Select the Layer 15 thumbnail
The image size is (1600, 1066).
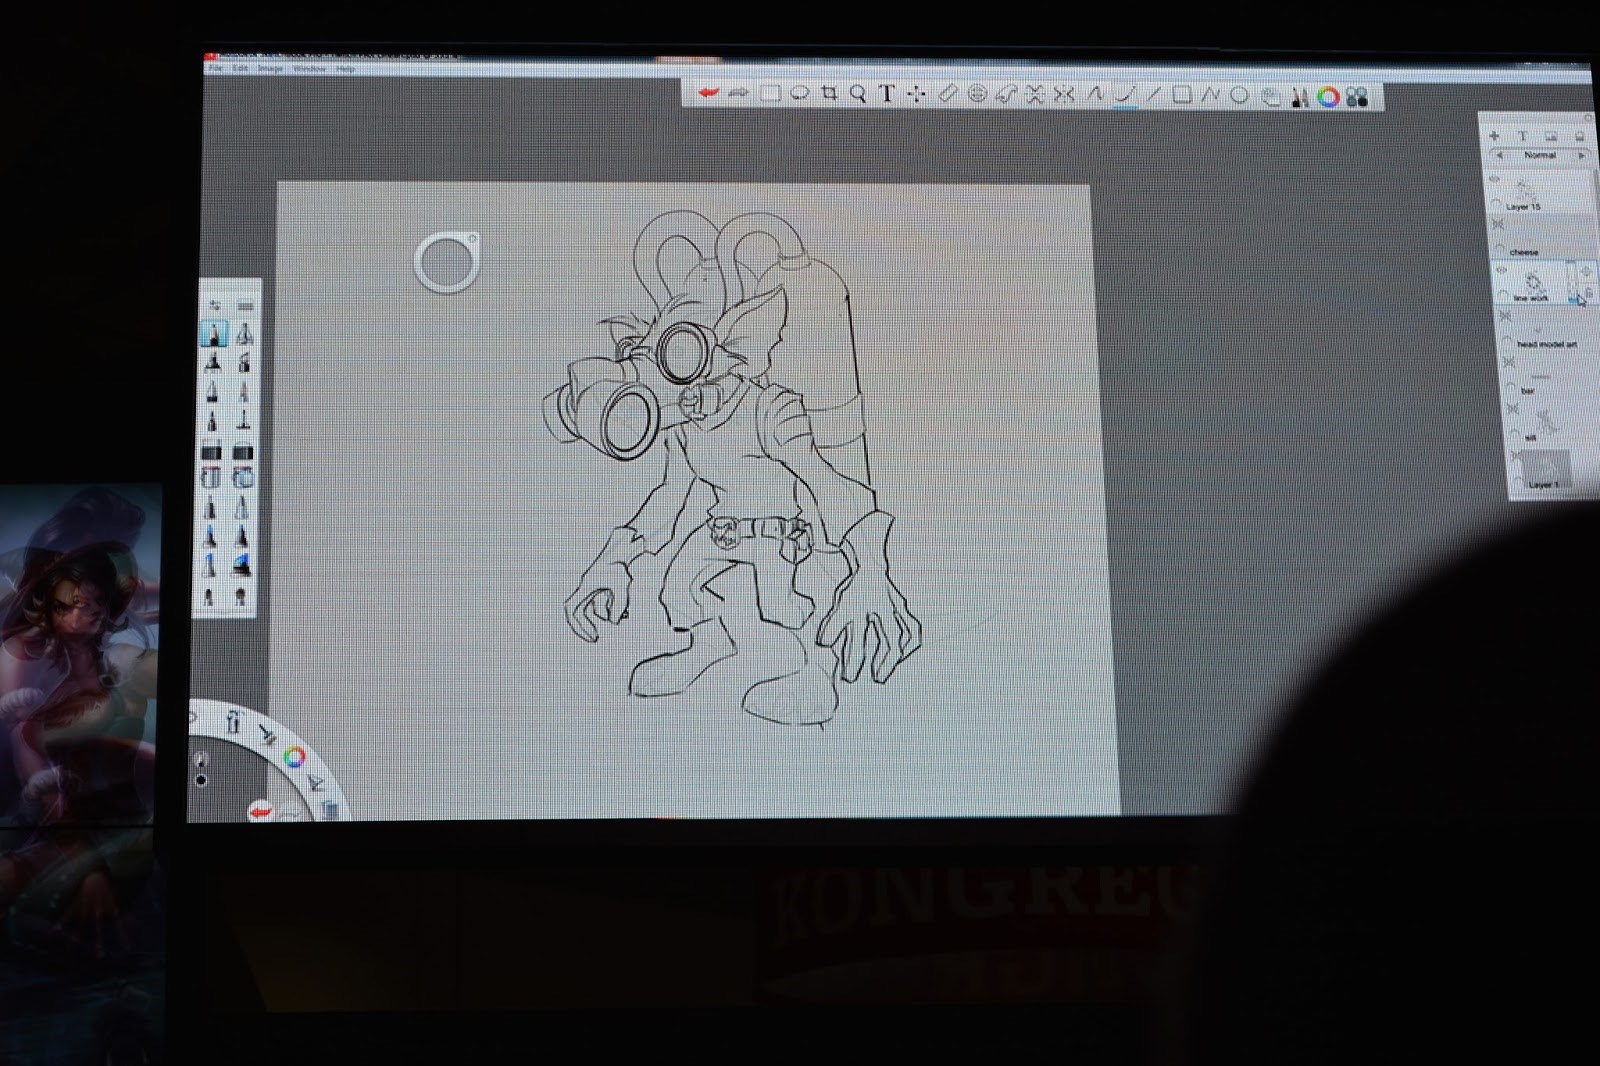pos(1527,188)
